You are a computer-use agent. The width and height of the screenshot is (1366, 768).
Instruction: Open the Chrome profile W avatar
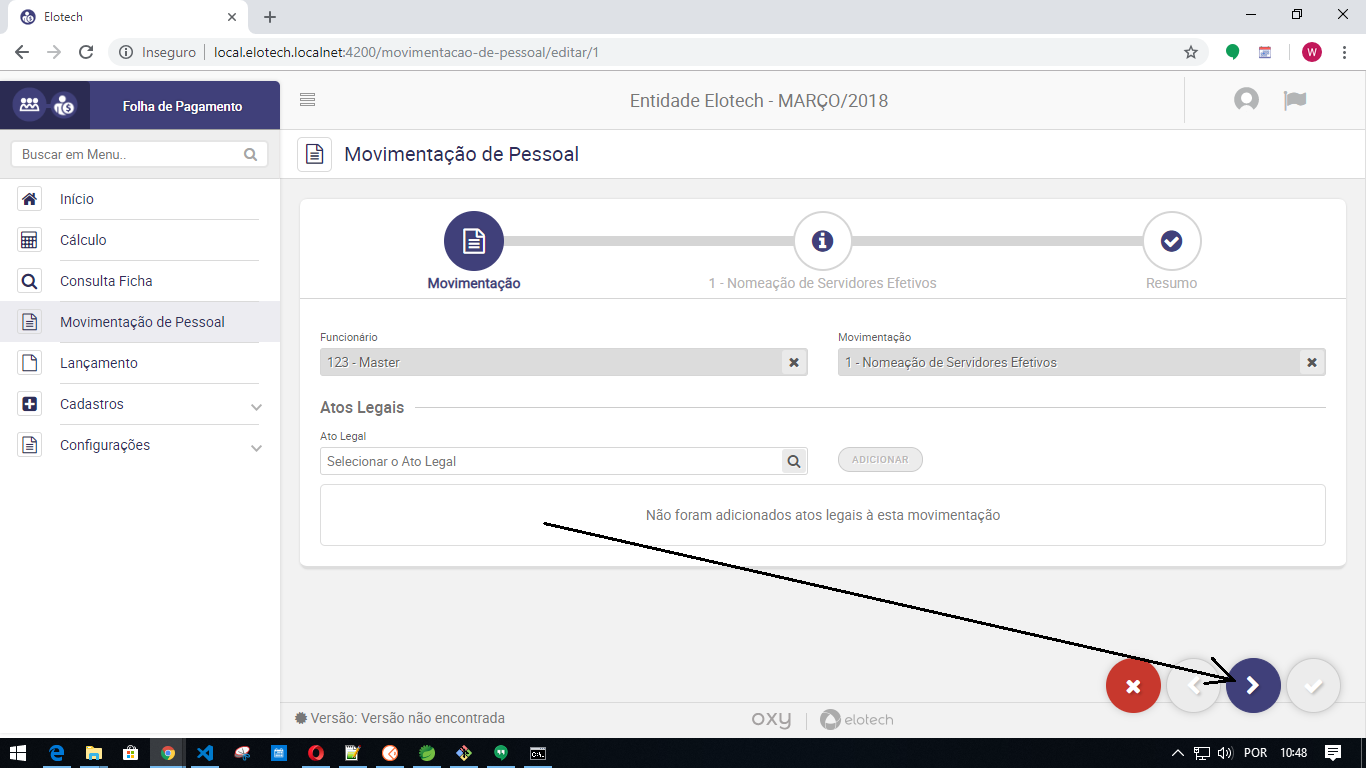coord(1312,52)
